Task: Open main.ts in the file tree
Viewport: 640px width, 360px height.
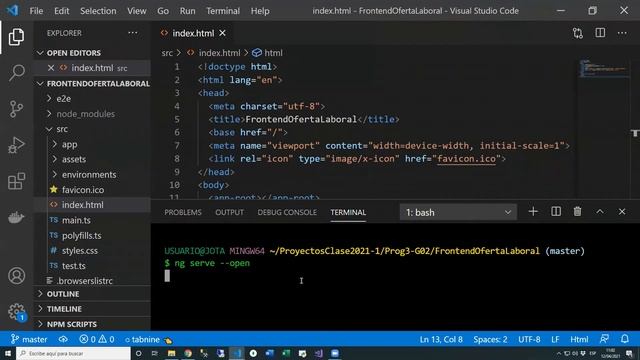Action: [76, 220]
